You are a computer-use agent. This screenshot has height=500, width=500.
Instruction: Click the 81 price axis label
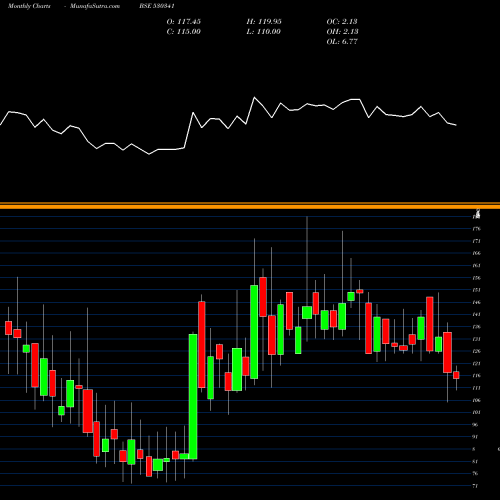(475, 461)
